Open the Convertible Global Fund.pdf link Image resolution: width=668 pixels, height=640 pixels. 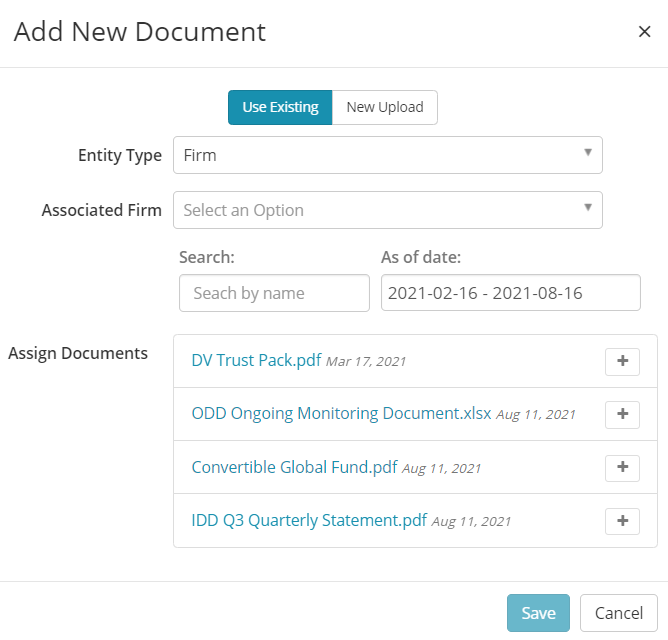click(294, 467)
